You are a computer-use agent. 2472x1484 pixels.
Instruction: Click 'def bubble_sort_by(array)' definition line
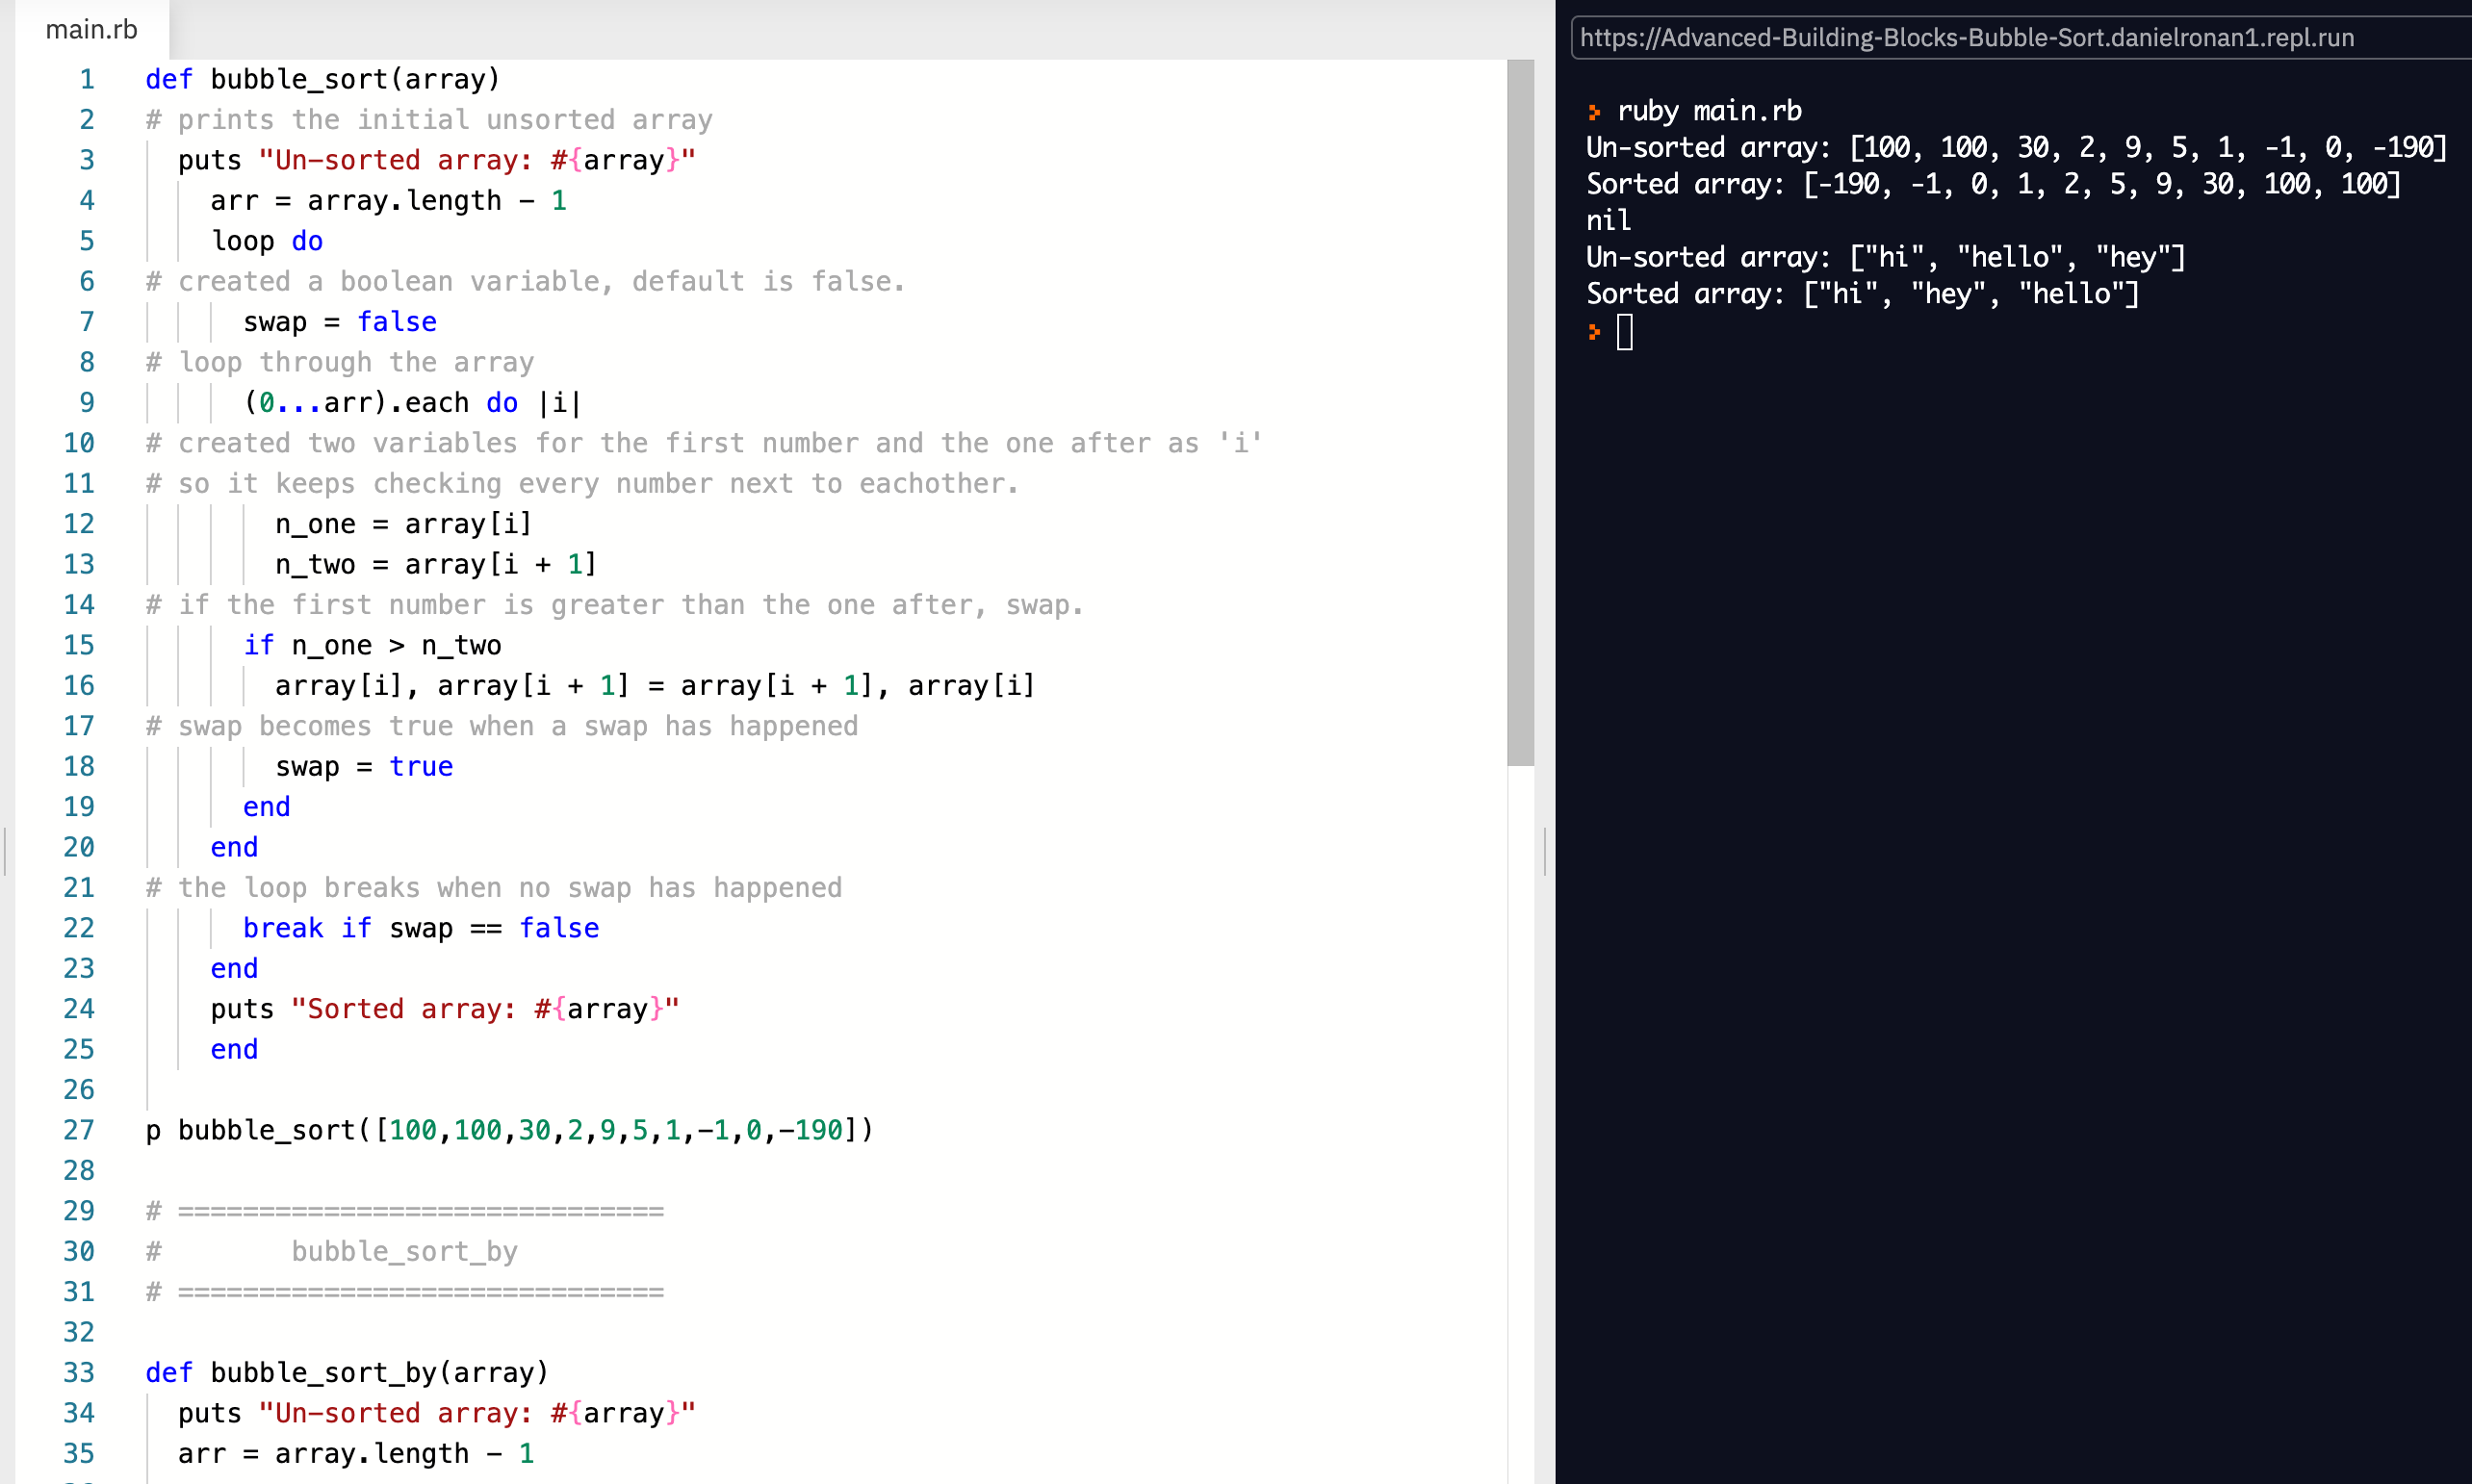(x=347, y=1373)
